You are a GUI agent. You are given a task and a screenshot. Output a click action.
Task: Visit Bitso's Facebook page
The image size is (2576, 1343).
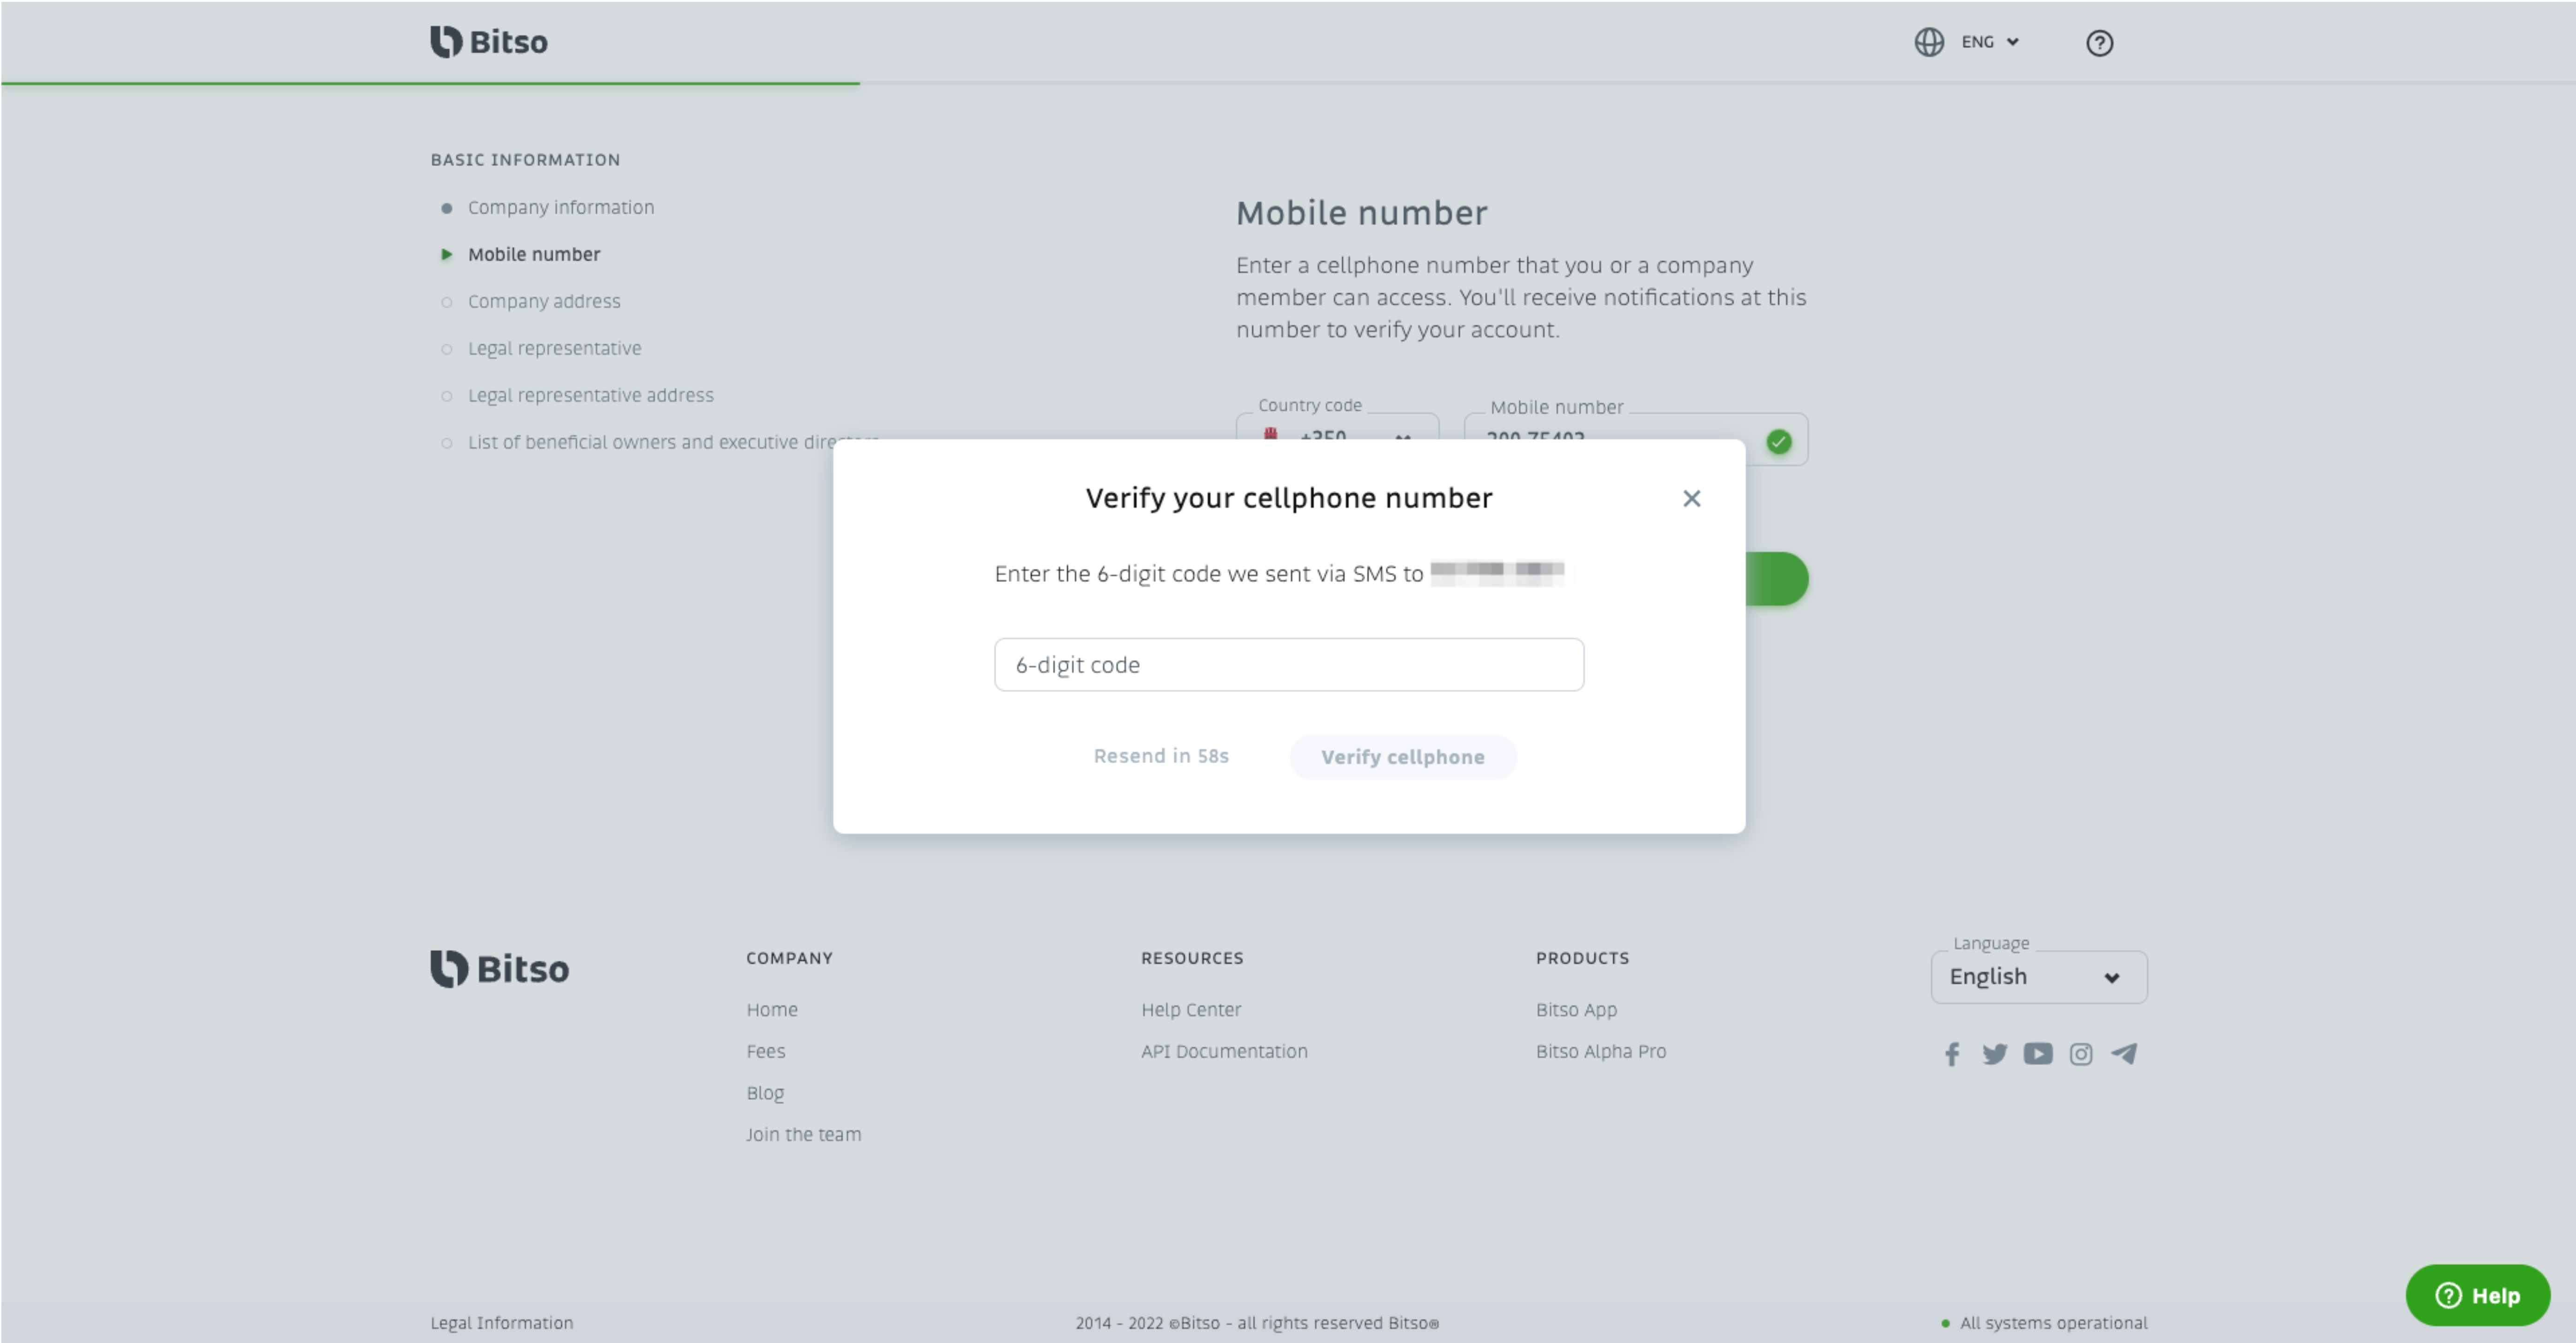[1952, 1054]
